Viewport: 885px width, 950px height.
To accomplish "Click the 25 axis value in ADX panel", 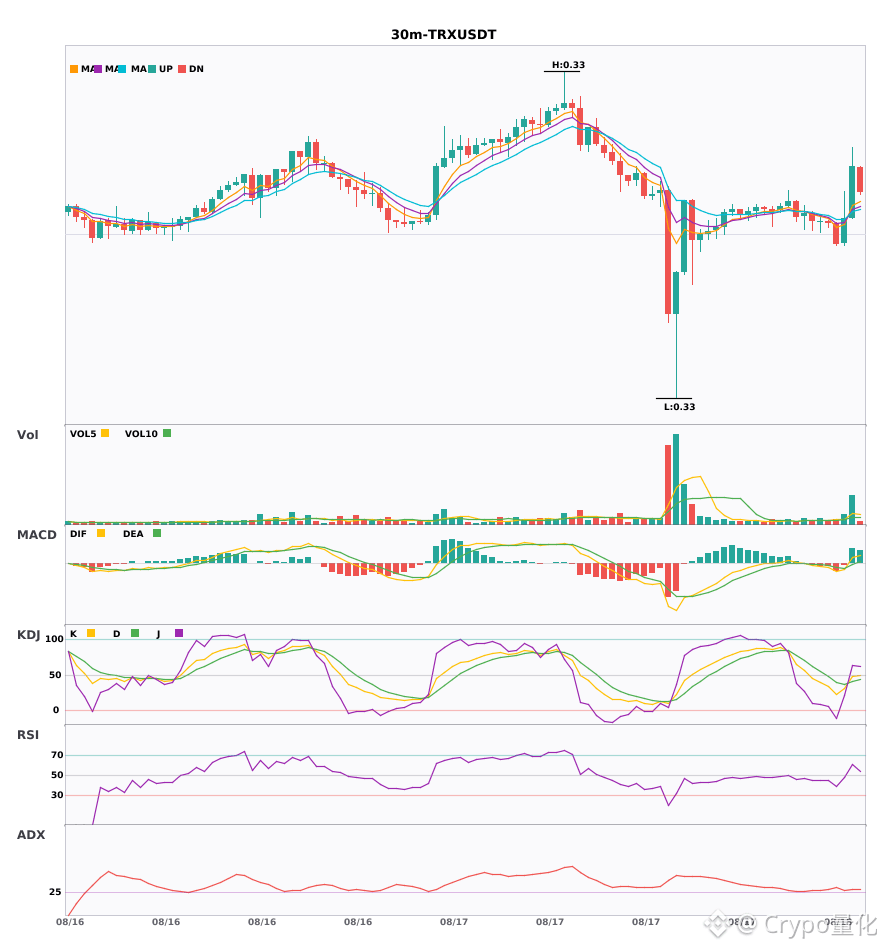I will pyautogui.click(x=55, y=892).
